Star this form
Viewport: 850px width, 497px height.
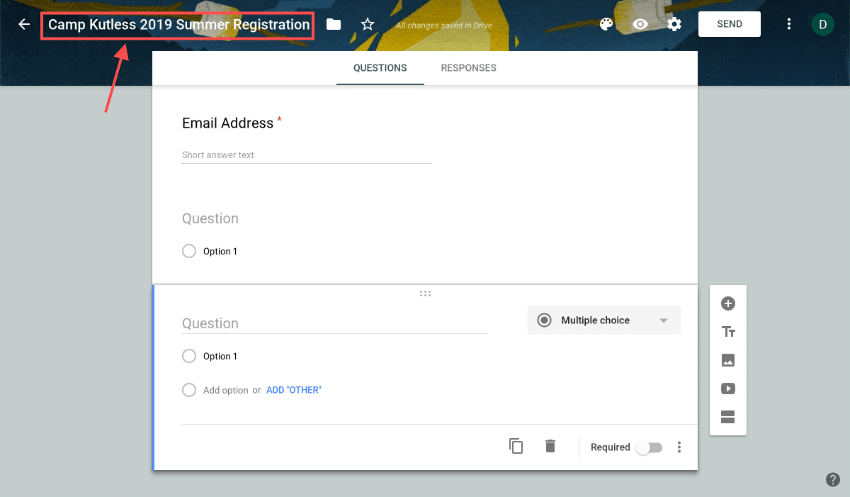coord(368,24)
